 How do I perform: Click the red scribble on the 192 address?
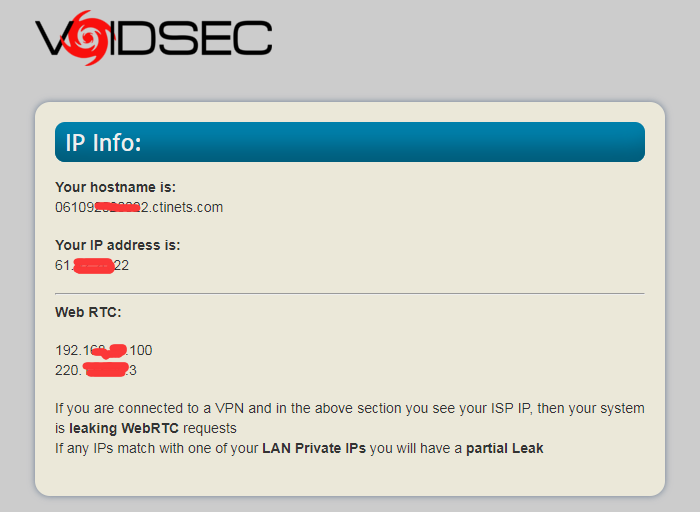(109, 351)
